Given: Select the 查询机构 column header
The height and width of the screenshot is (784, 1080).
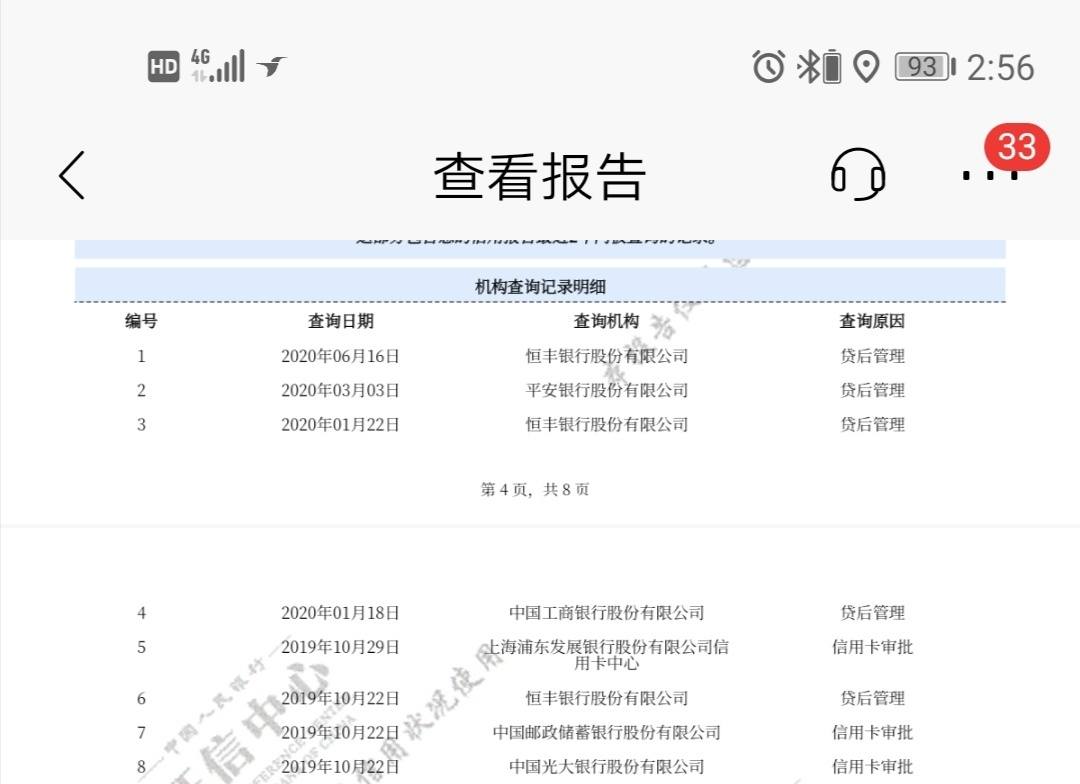Looking at the screenshot, I should 606,321.
